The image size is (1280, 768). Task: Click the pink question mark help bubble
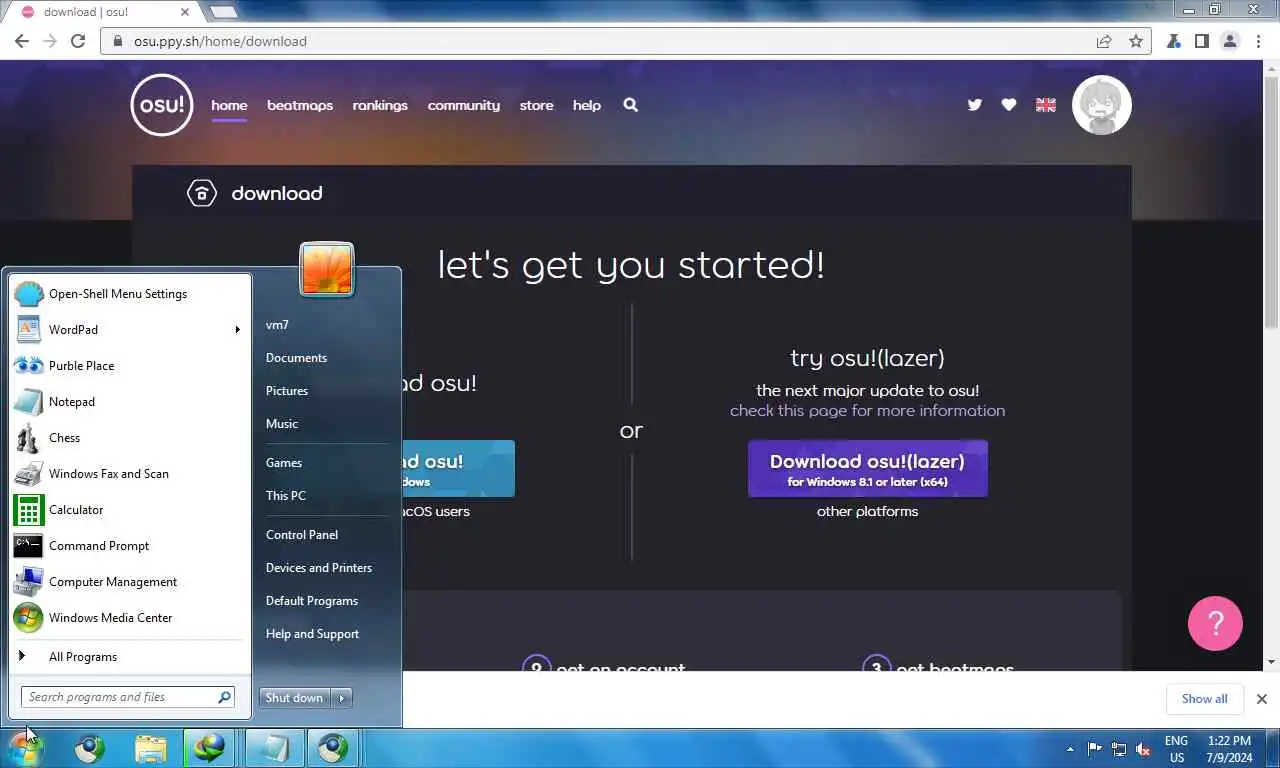pos(1215,624)
